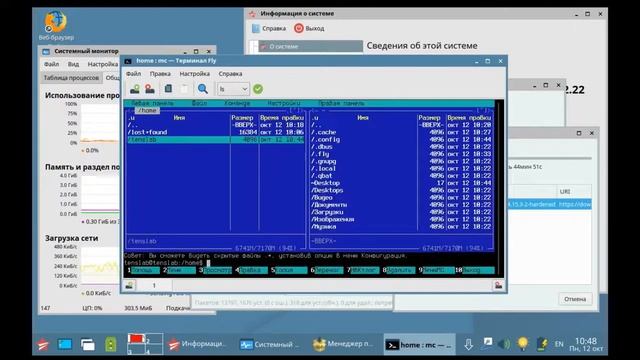Viewport: 640px width, 360px height.
Task: Select /.. row in left mc panel
Action: [x=216, y=125]
